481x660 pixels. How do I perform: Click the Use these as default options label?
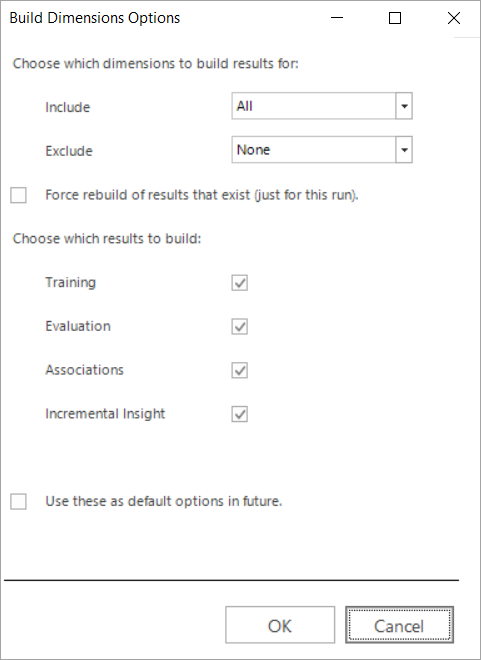[x=164, y=501]
